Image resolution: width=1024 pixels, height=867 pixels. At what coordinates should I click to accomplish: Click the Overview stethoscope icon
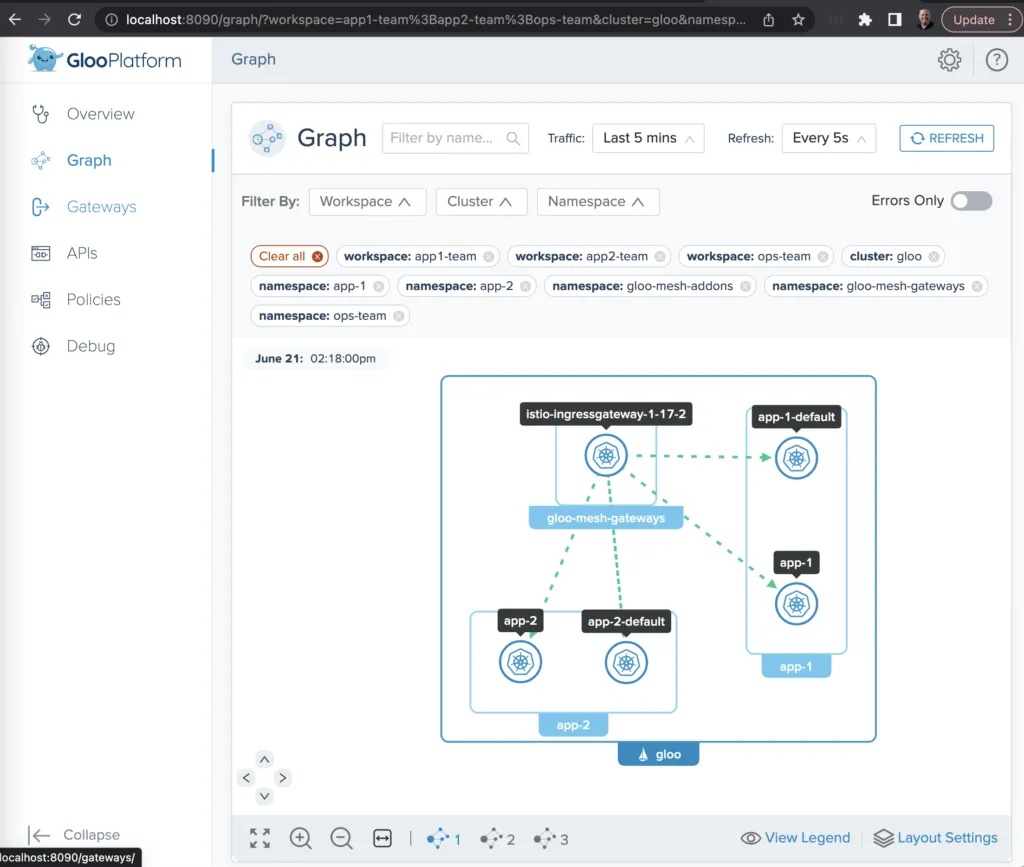click(x=40, y=114)
